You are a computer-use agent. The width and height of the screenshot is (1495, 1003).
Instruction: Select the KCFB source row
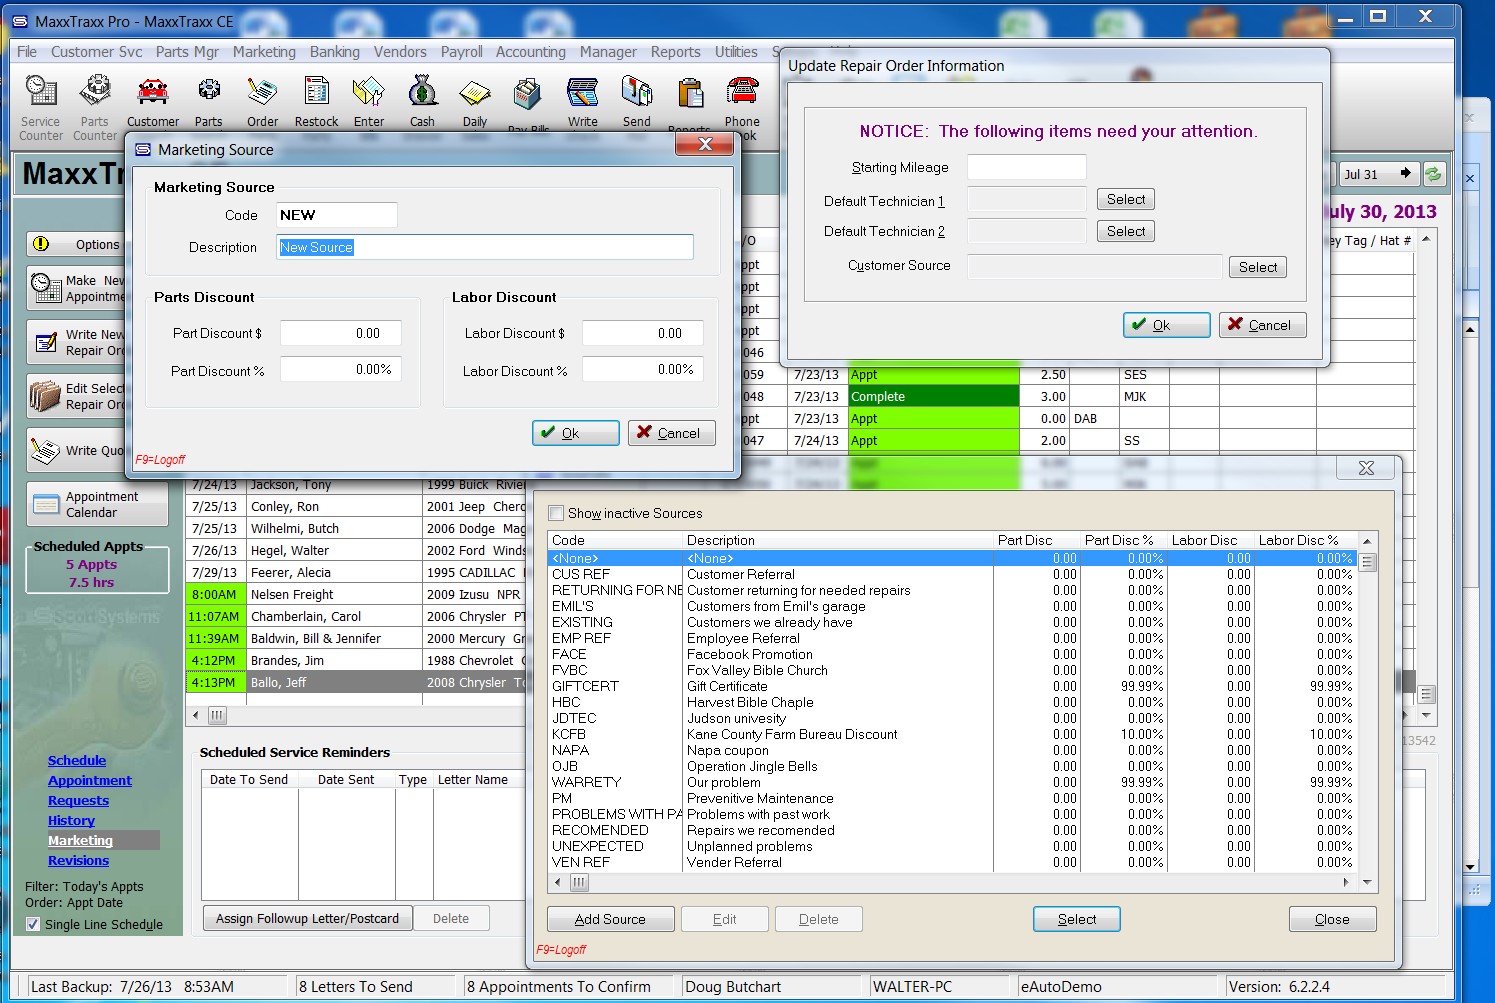pyautogui.click(x=952, y=734)
